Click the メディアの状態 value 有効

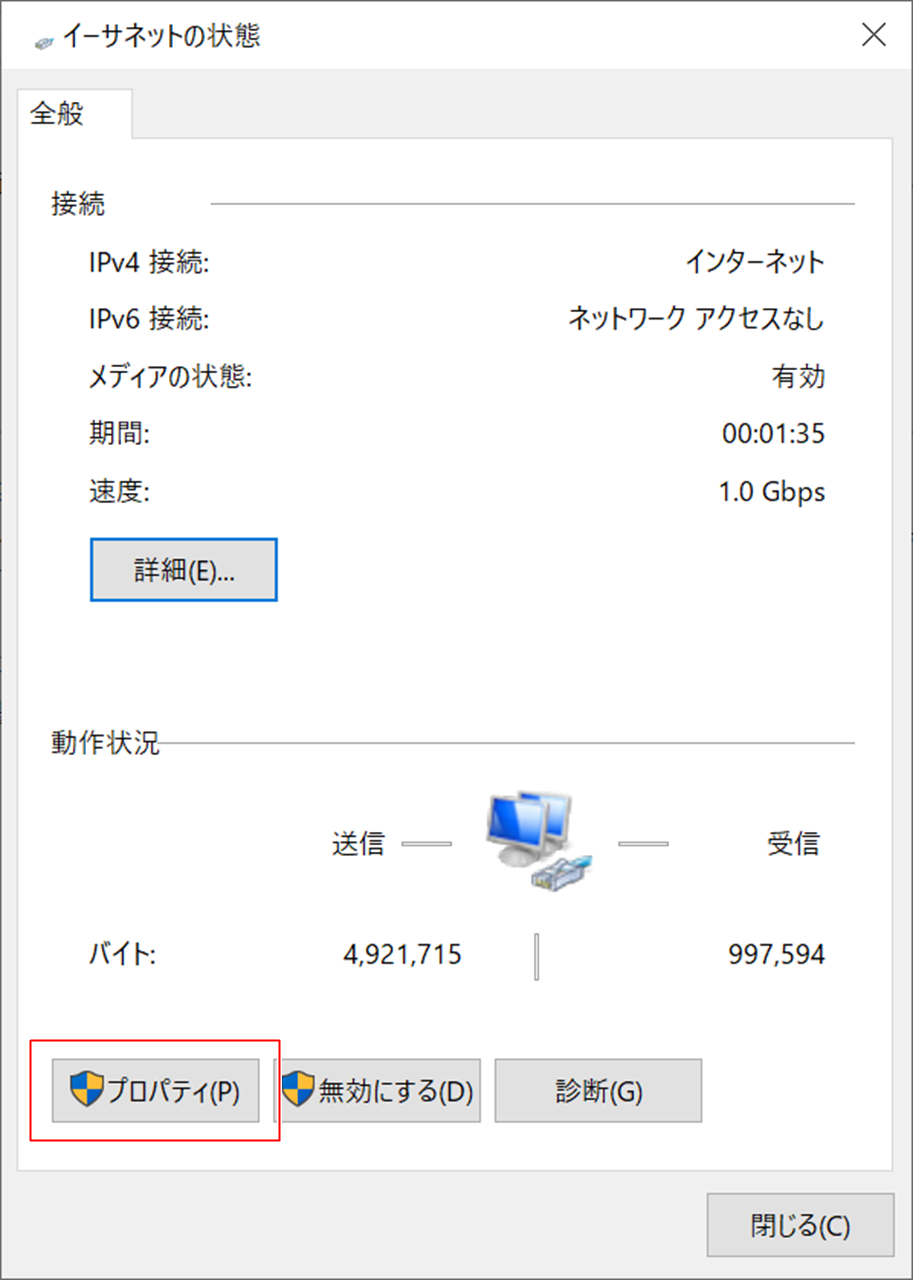[x=797, y=377]
